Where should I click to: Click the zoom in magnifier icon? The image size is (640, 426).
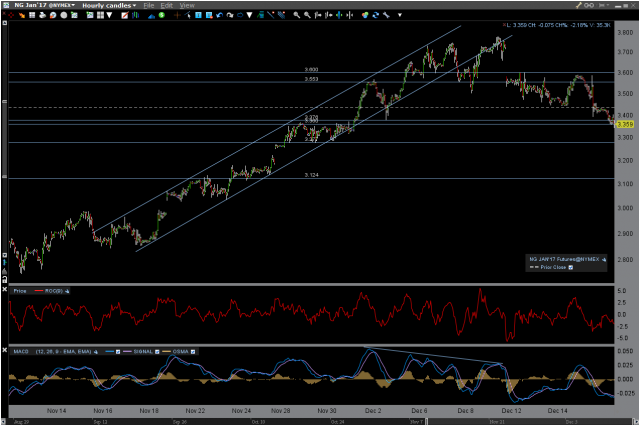pos(297,15)
